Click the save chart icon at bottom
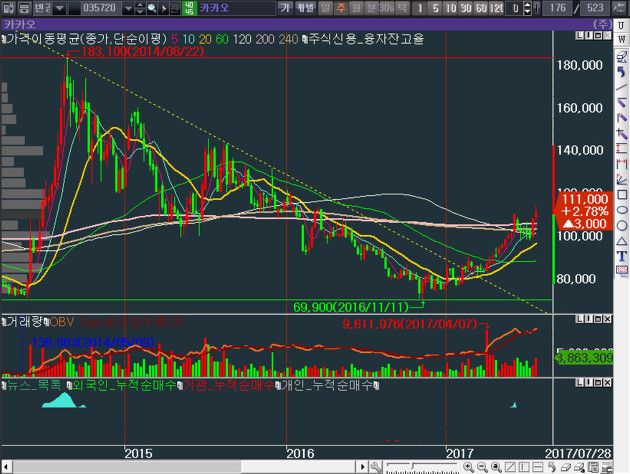Image resolution: width=630 pixels, height=474 pixels. coord(593,467)
